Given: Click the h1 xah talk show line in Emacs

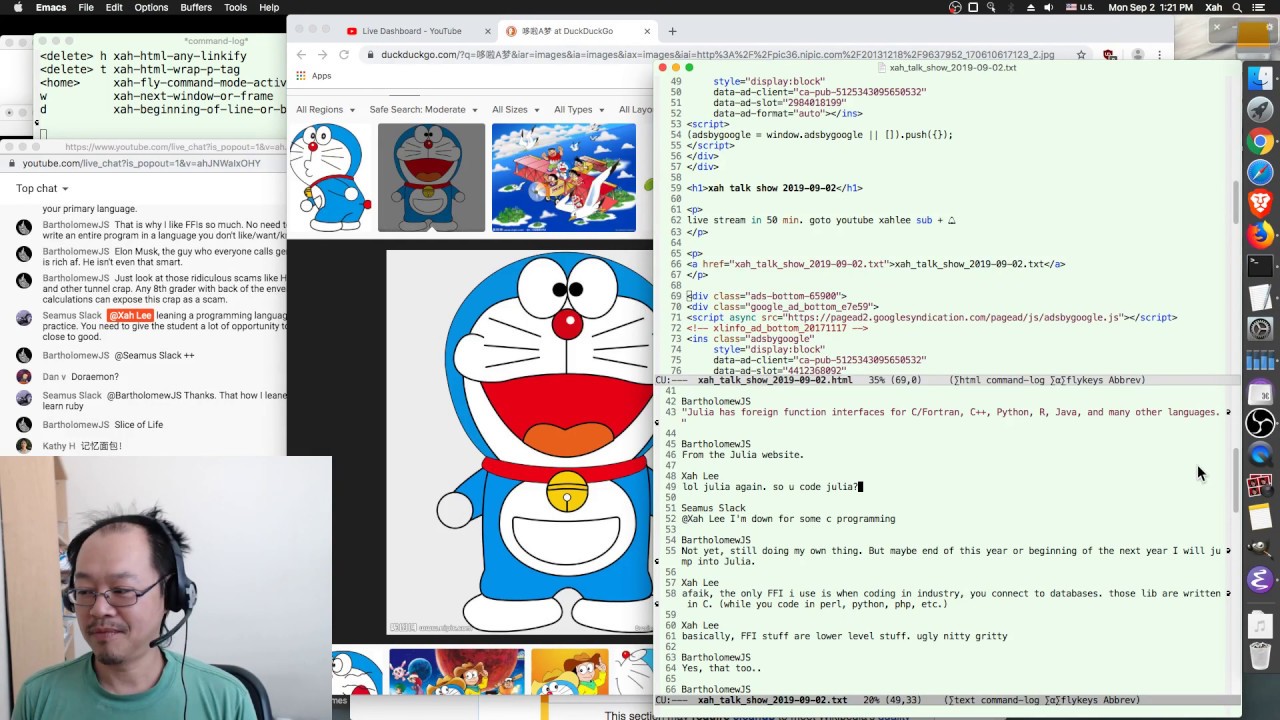Looking at the screenshot, I should pos(774,188).
